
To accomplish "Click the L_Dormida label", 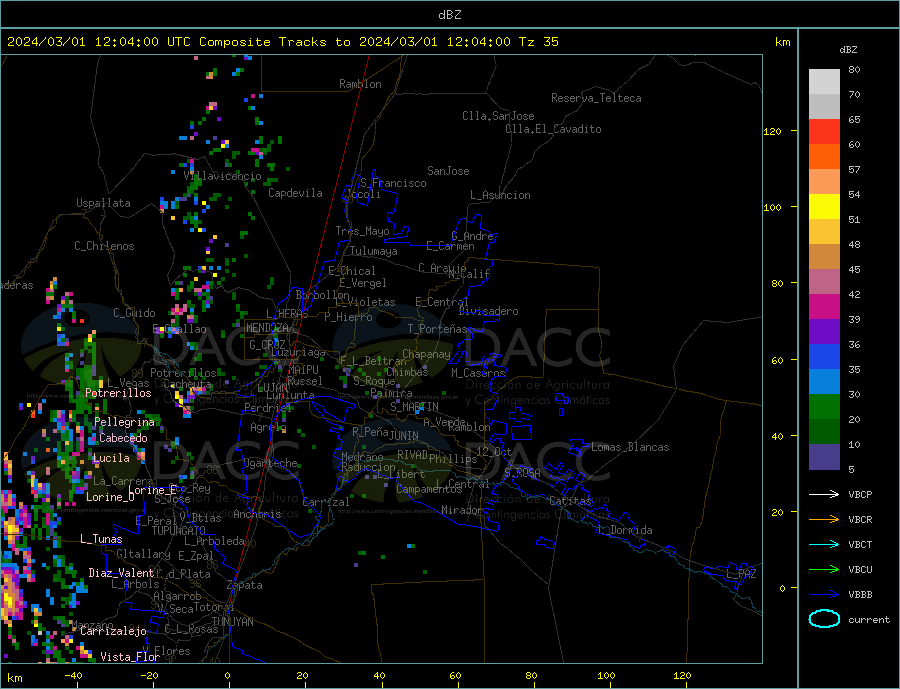I will (x=625, y=530).
